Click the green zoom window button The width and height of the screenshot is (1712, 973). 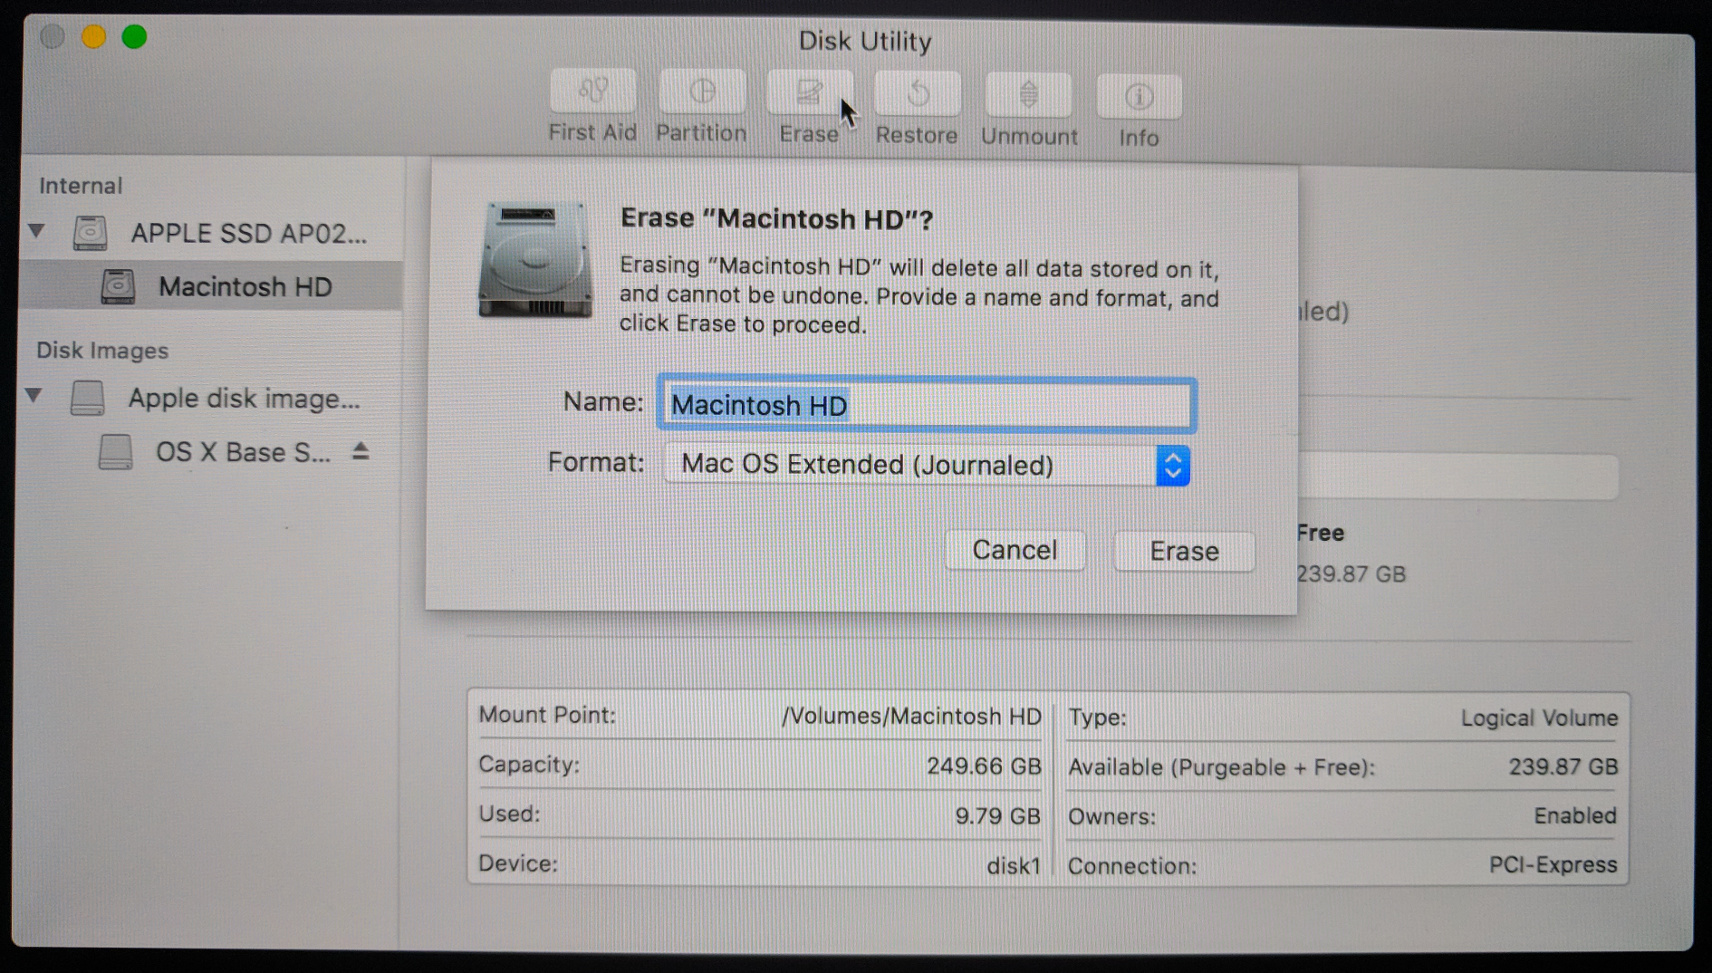(x=134, y=37)
